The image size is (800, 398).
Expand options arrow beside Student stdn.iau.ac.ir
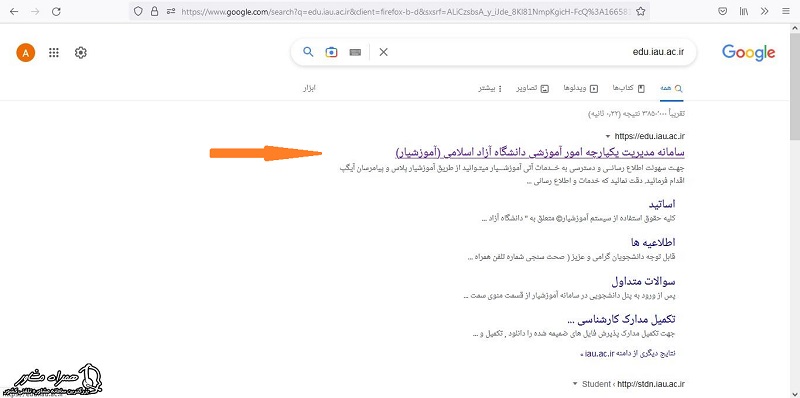tap(576, 384)
